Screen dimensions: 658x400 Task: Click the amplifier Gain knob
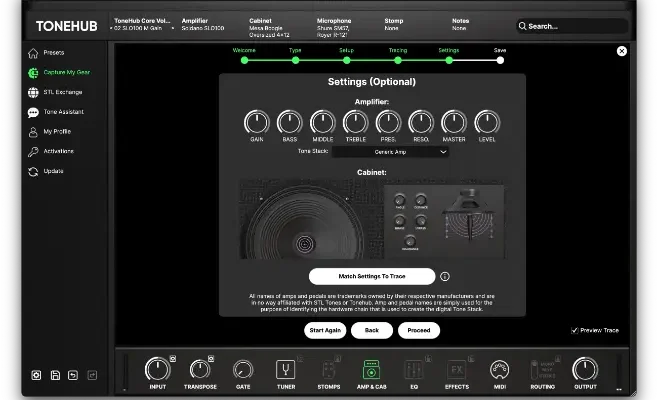257,123
